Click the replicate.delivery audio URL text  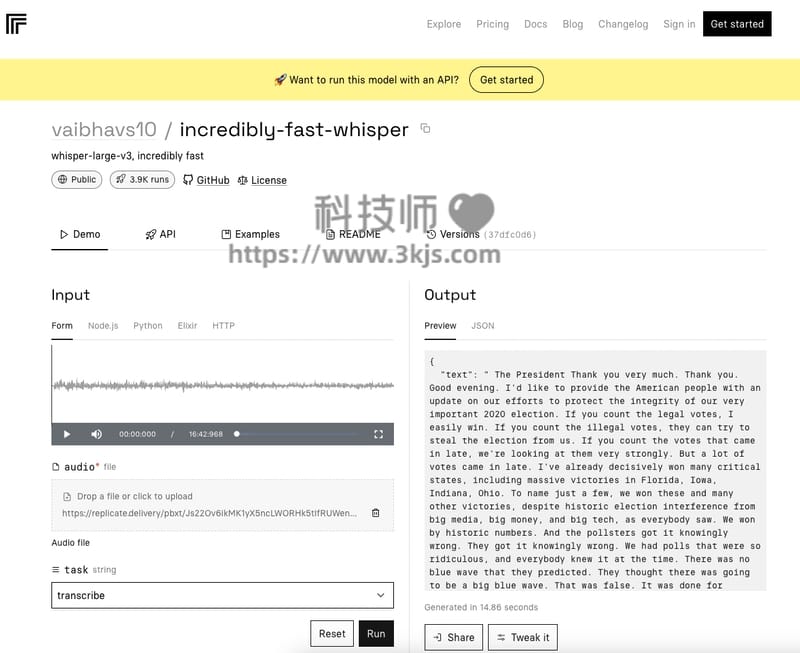(x=209, y=513)
